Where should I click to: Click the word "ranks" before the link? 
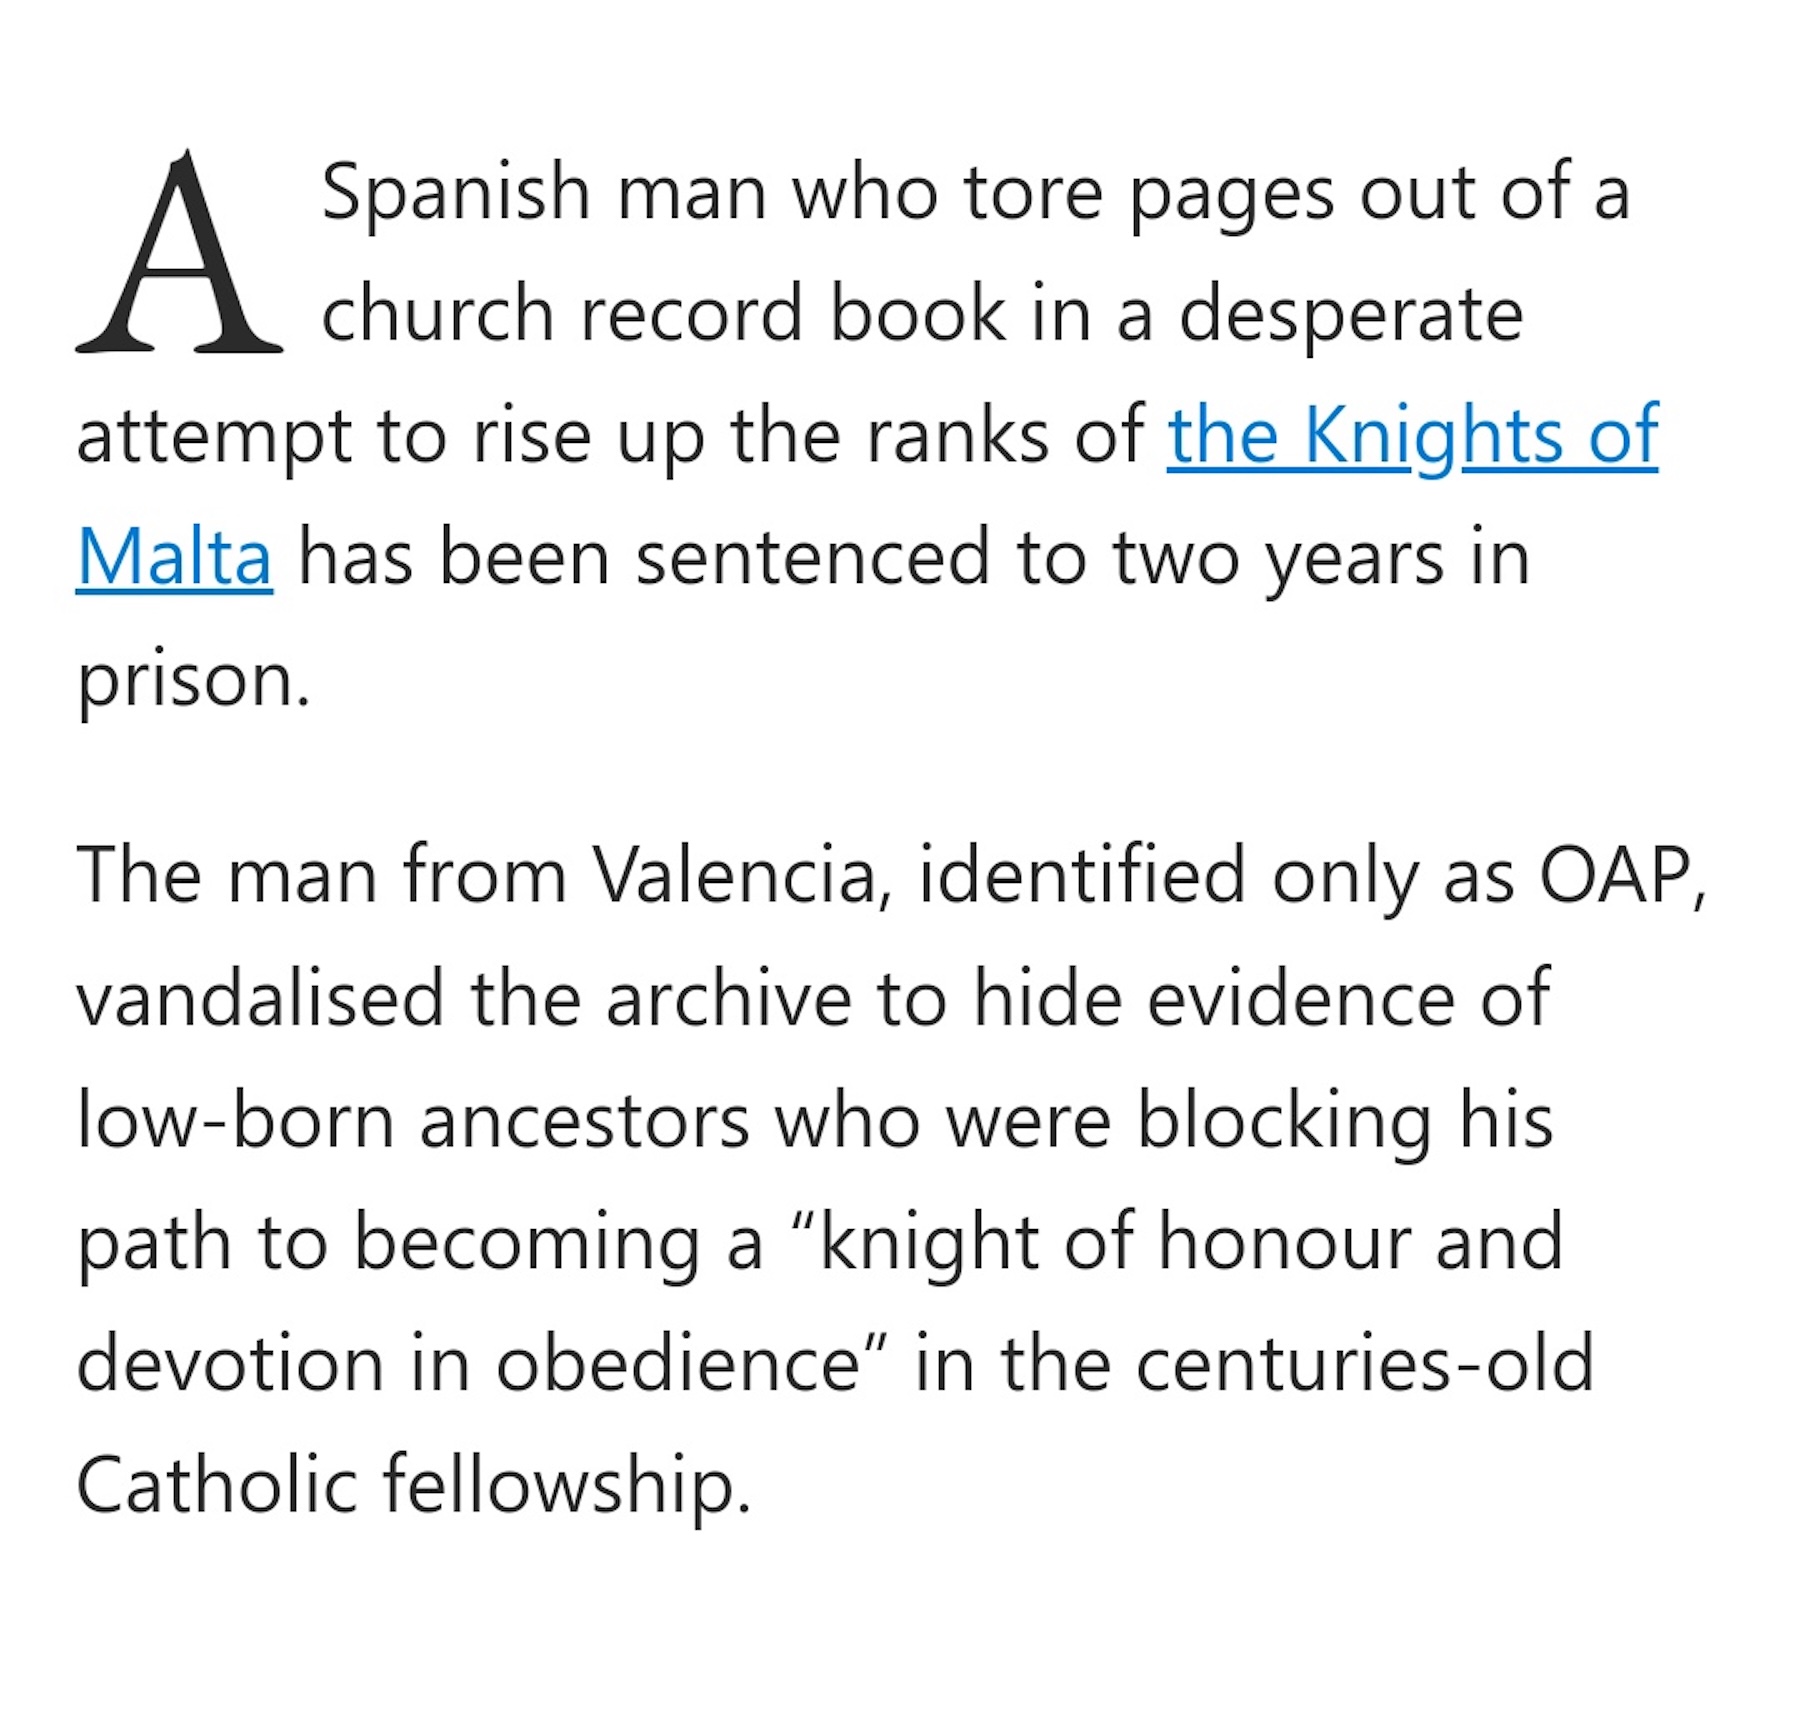pyautogui.click(x=957, y=436)
